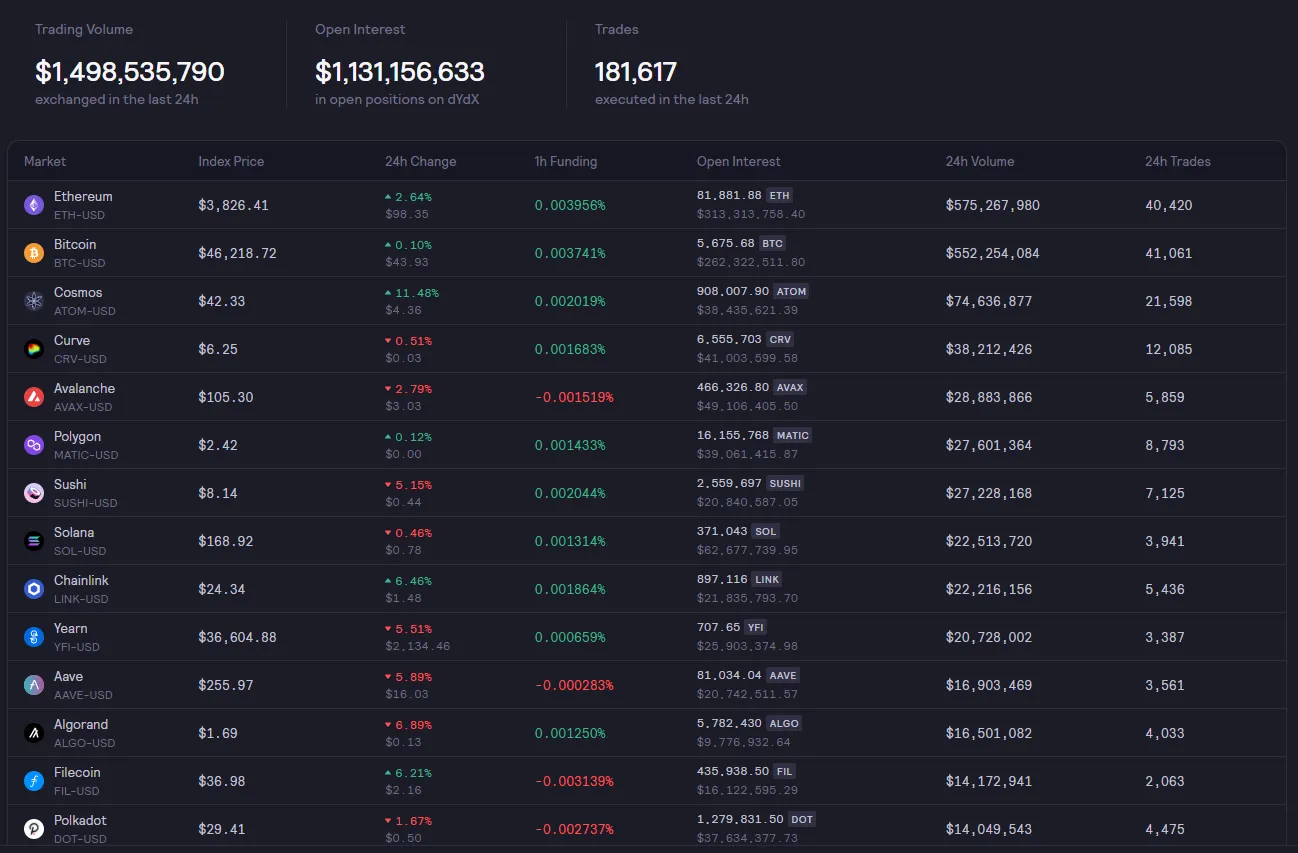This screenshot has width=1298, height=853.
Task: Click the 1h Funding column header
Action: (x=566, y=161)
